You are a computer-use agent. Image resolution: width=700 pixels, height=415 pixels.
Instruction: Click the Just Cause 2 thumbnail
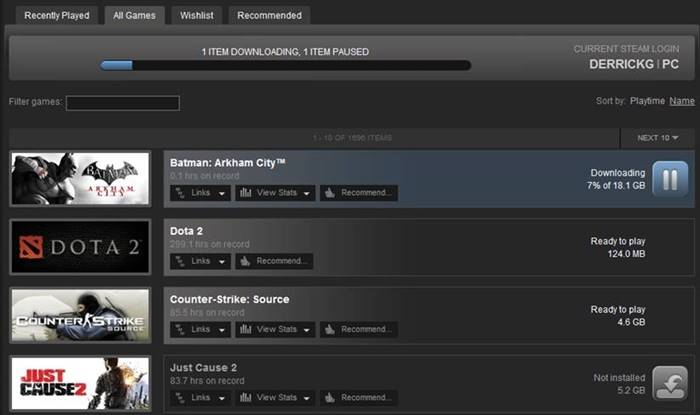pos(80,383)
